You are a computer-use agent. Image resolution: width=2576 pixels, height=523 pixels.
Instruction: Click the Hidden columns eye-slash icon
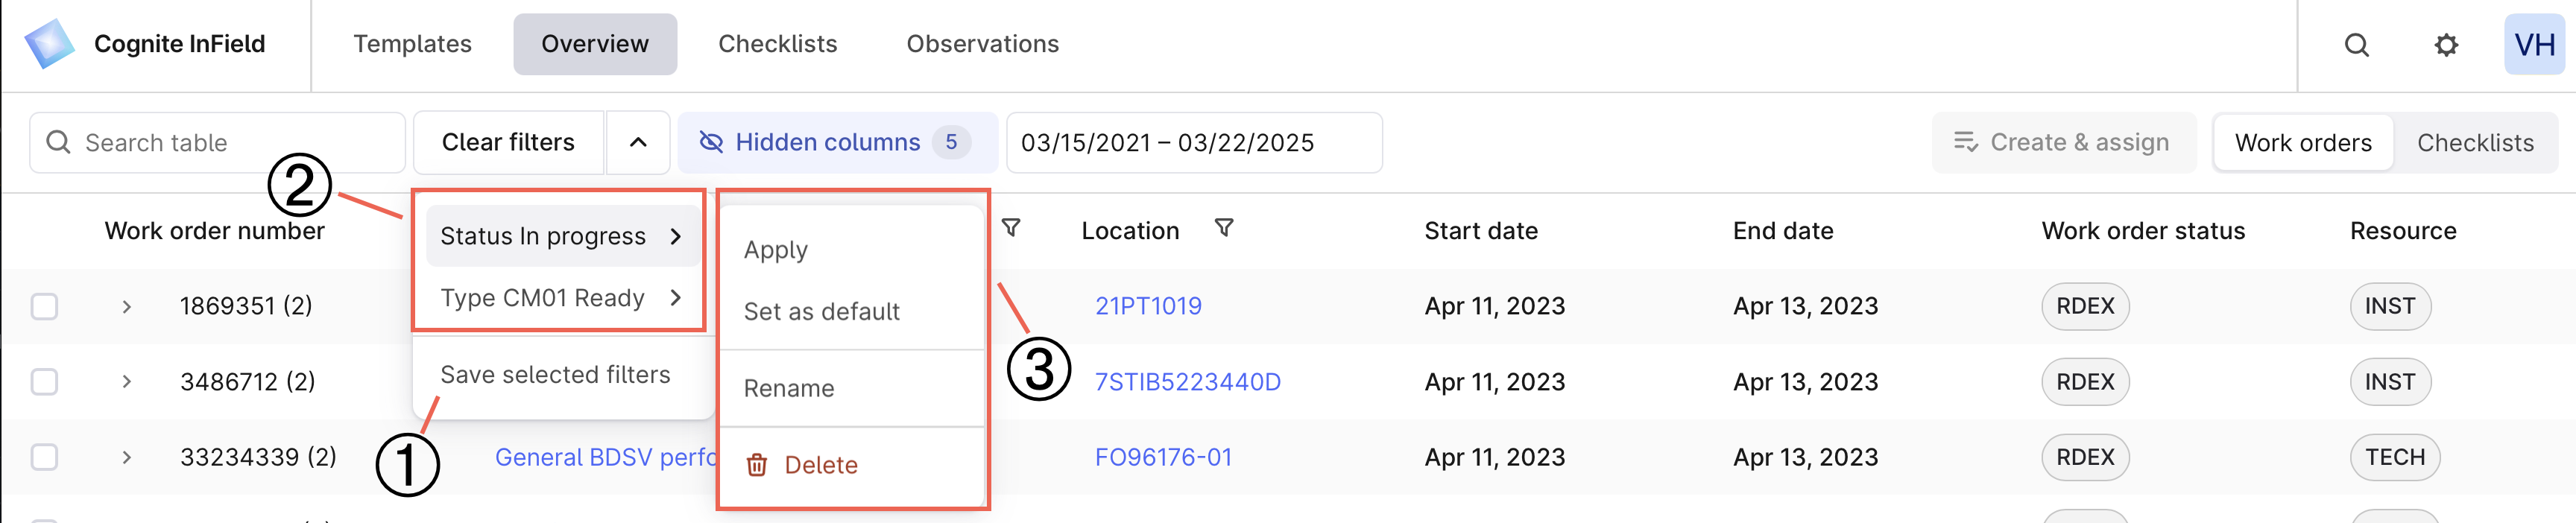(x=711, y=143)
